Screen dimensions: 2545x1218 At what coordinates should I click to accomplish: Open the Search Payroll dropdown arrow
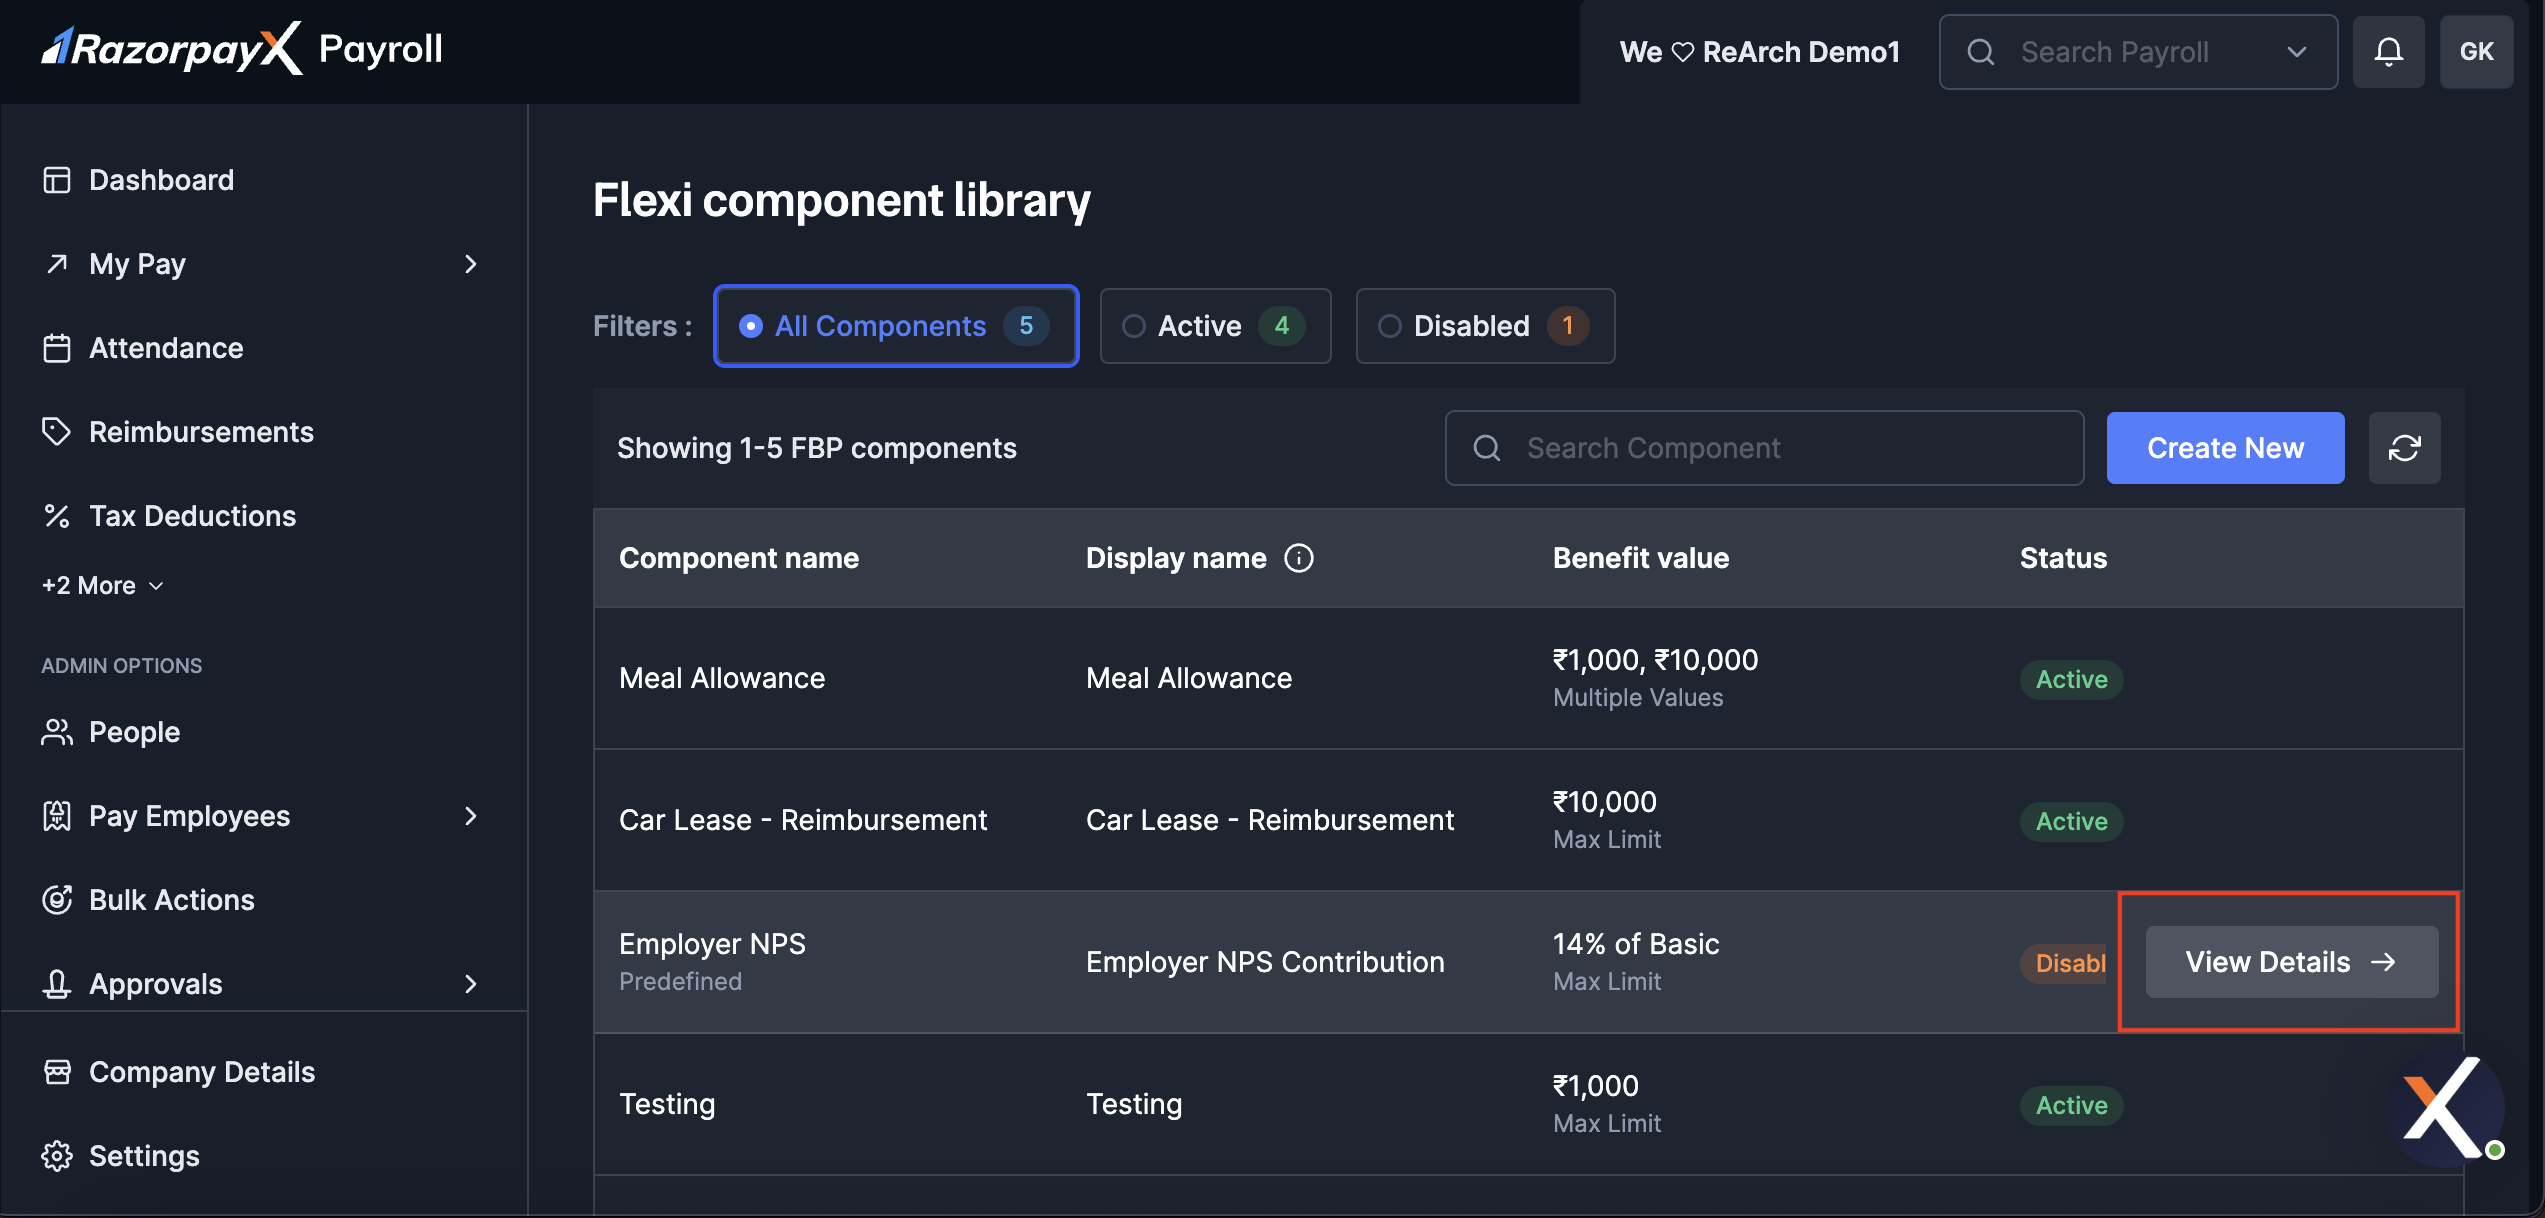2297,52
